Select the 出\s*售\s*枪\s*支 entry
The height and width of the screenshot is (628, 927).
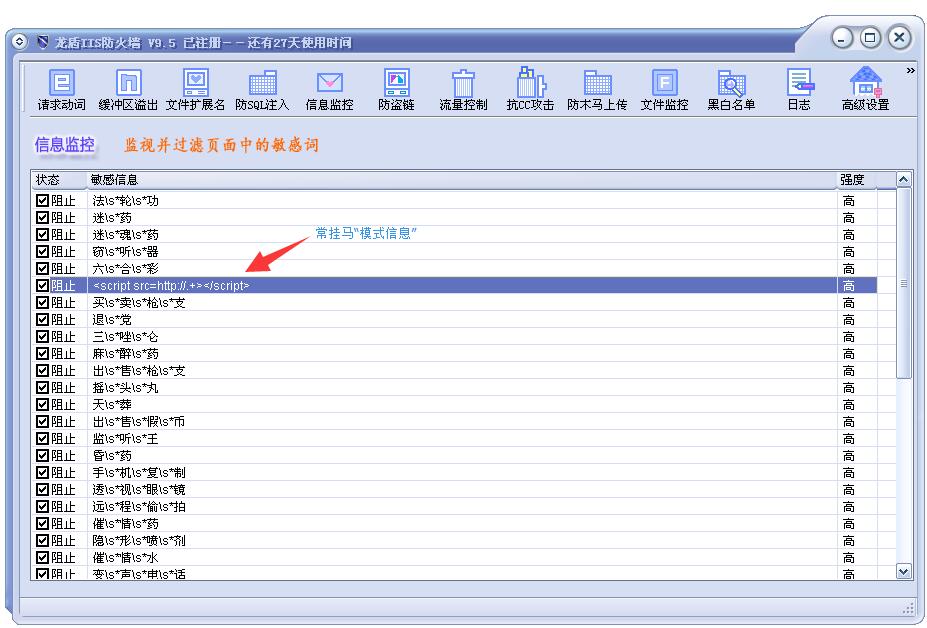pyautogui.click(x=139, y=371)
